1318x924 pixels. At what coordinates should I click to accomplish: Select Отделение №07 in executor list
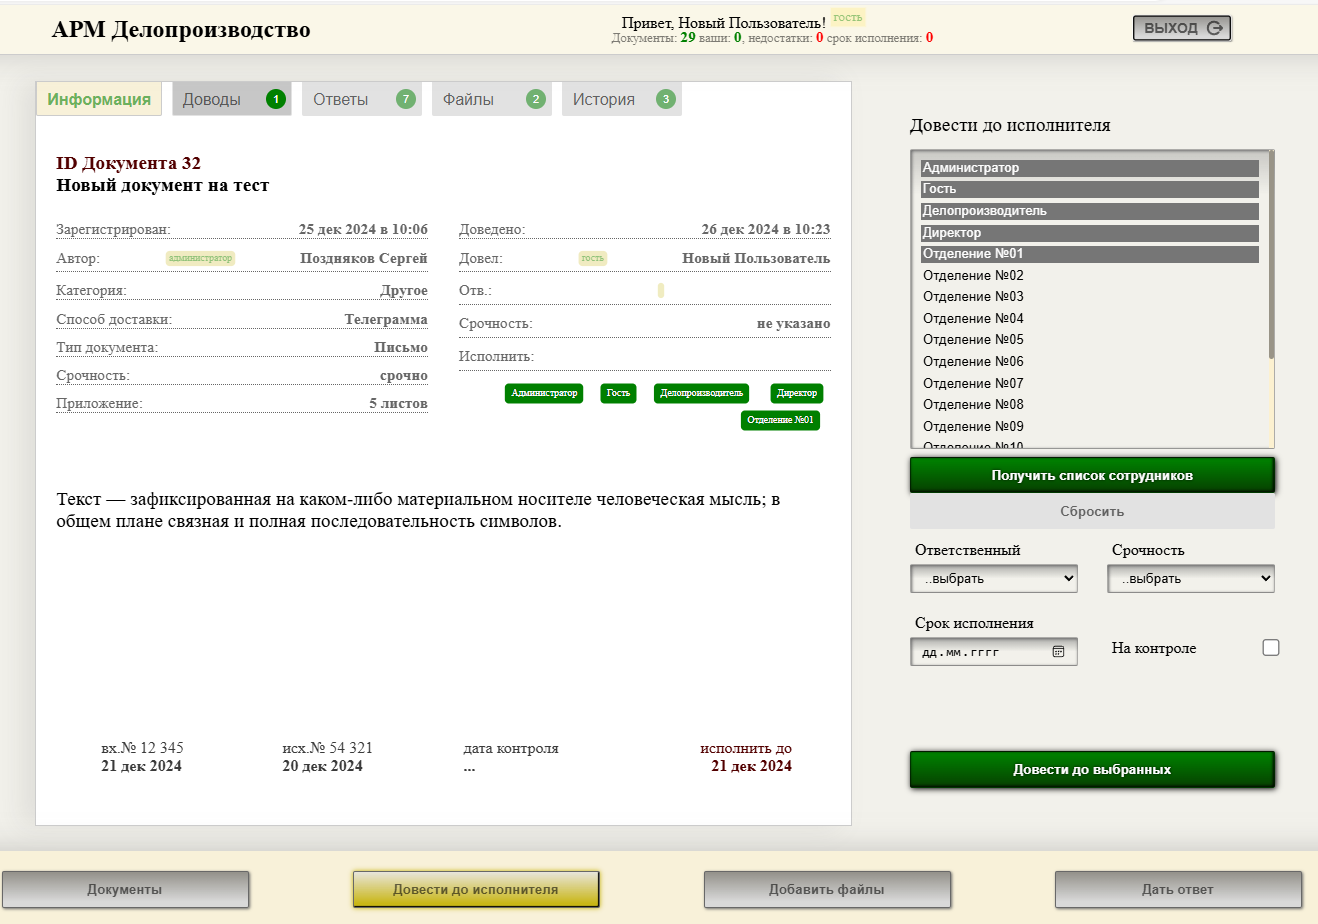(x=1089, y=384)
